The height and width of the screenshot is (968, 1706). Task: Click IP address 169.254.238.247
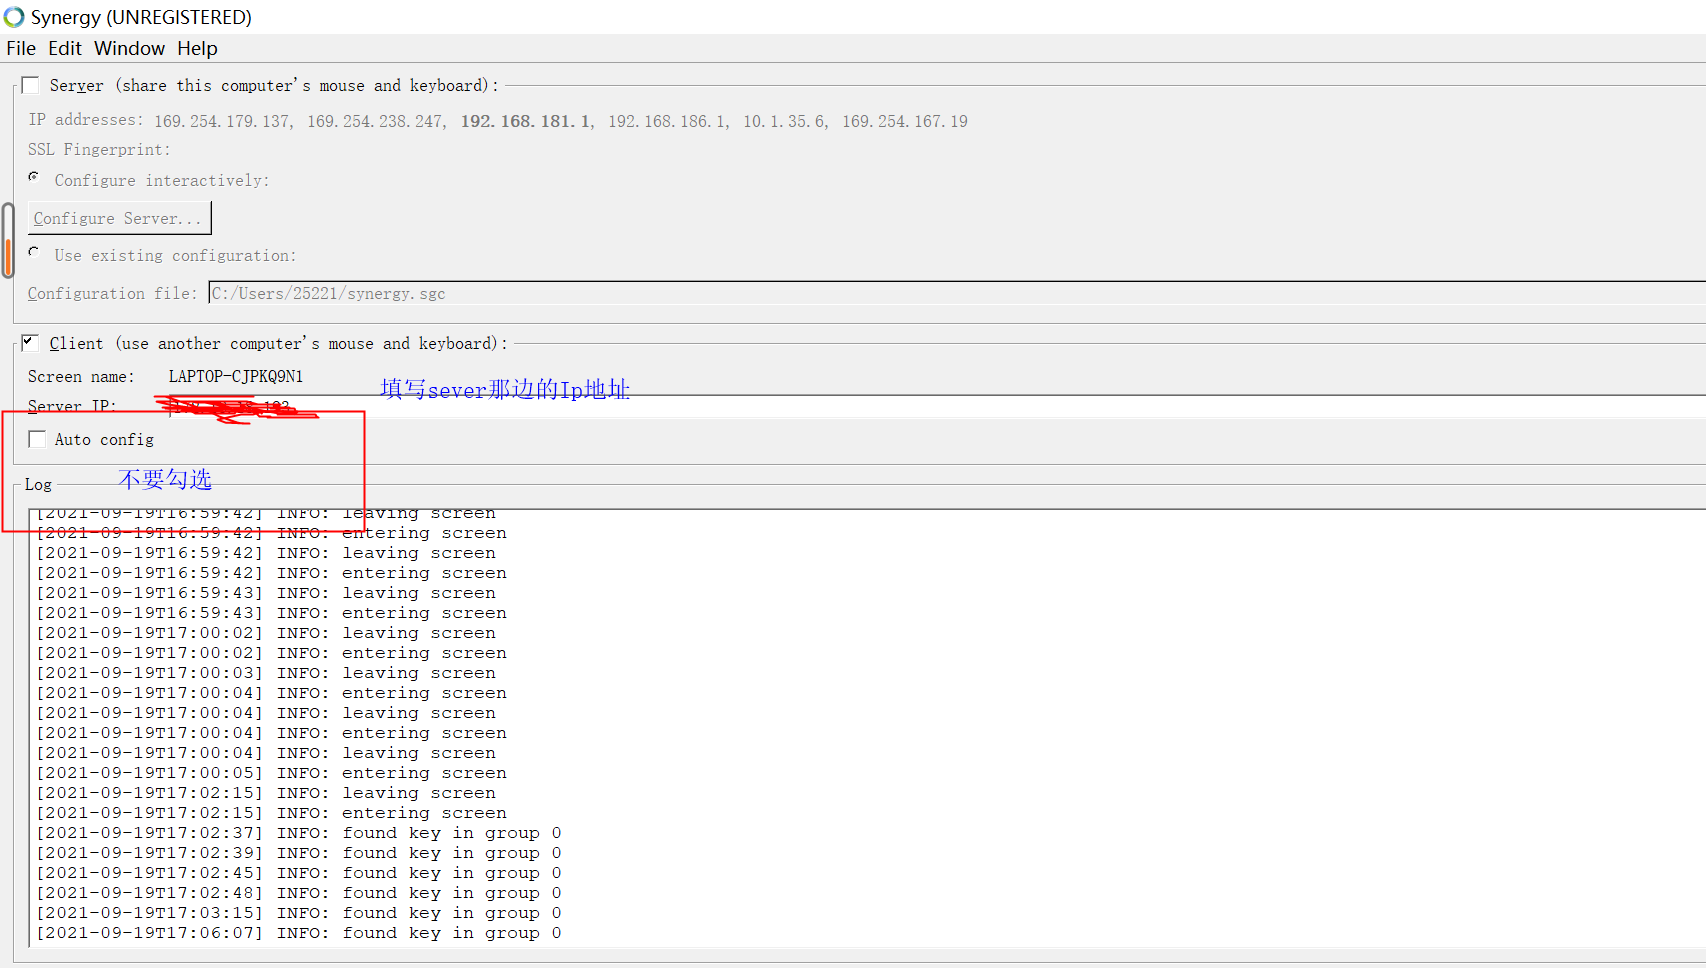(x=376, y=121)
